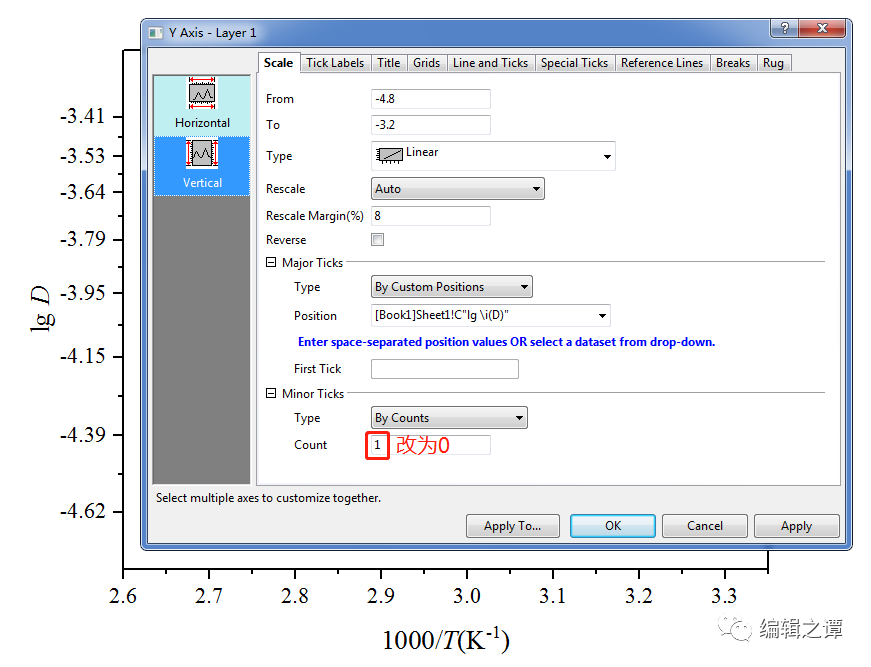871x667 pixels.
Task: Click the help question mark icon
Action: [x=783, y=29]
